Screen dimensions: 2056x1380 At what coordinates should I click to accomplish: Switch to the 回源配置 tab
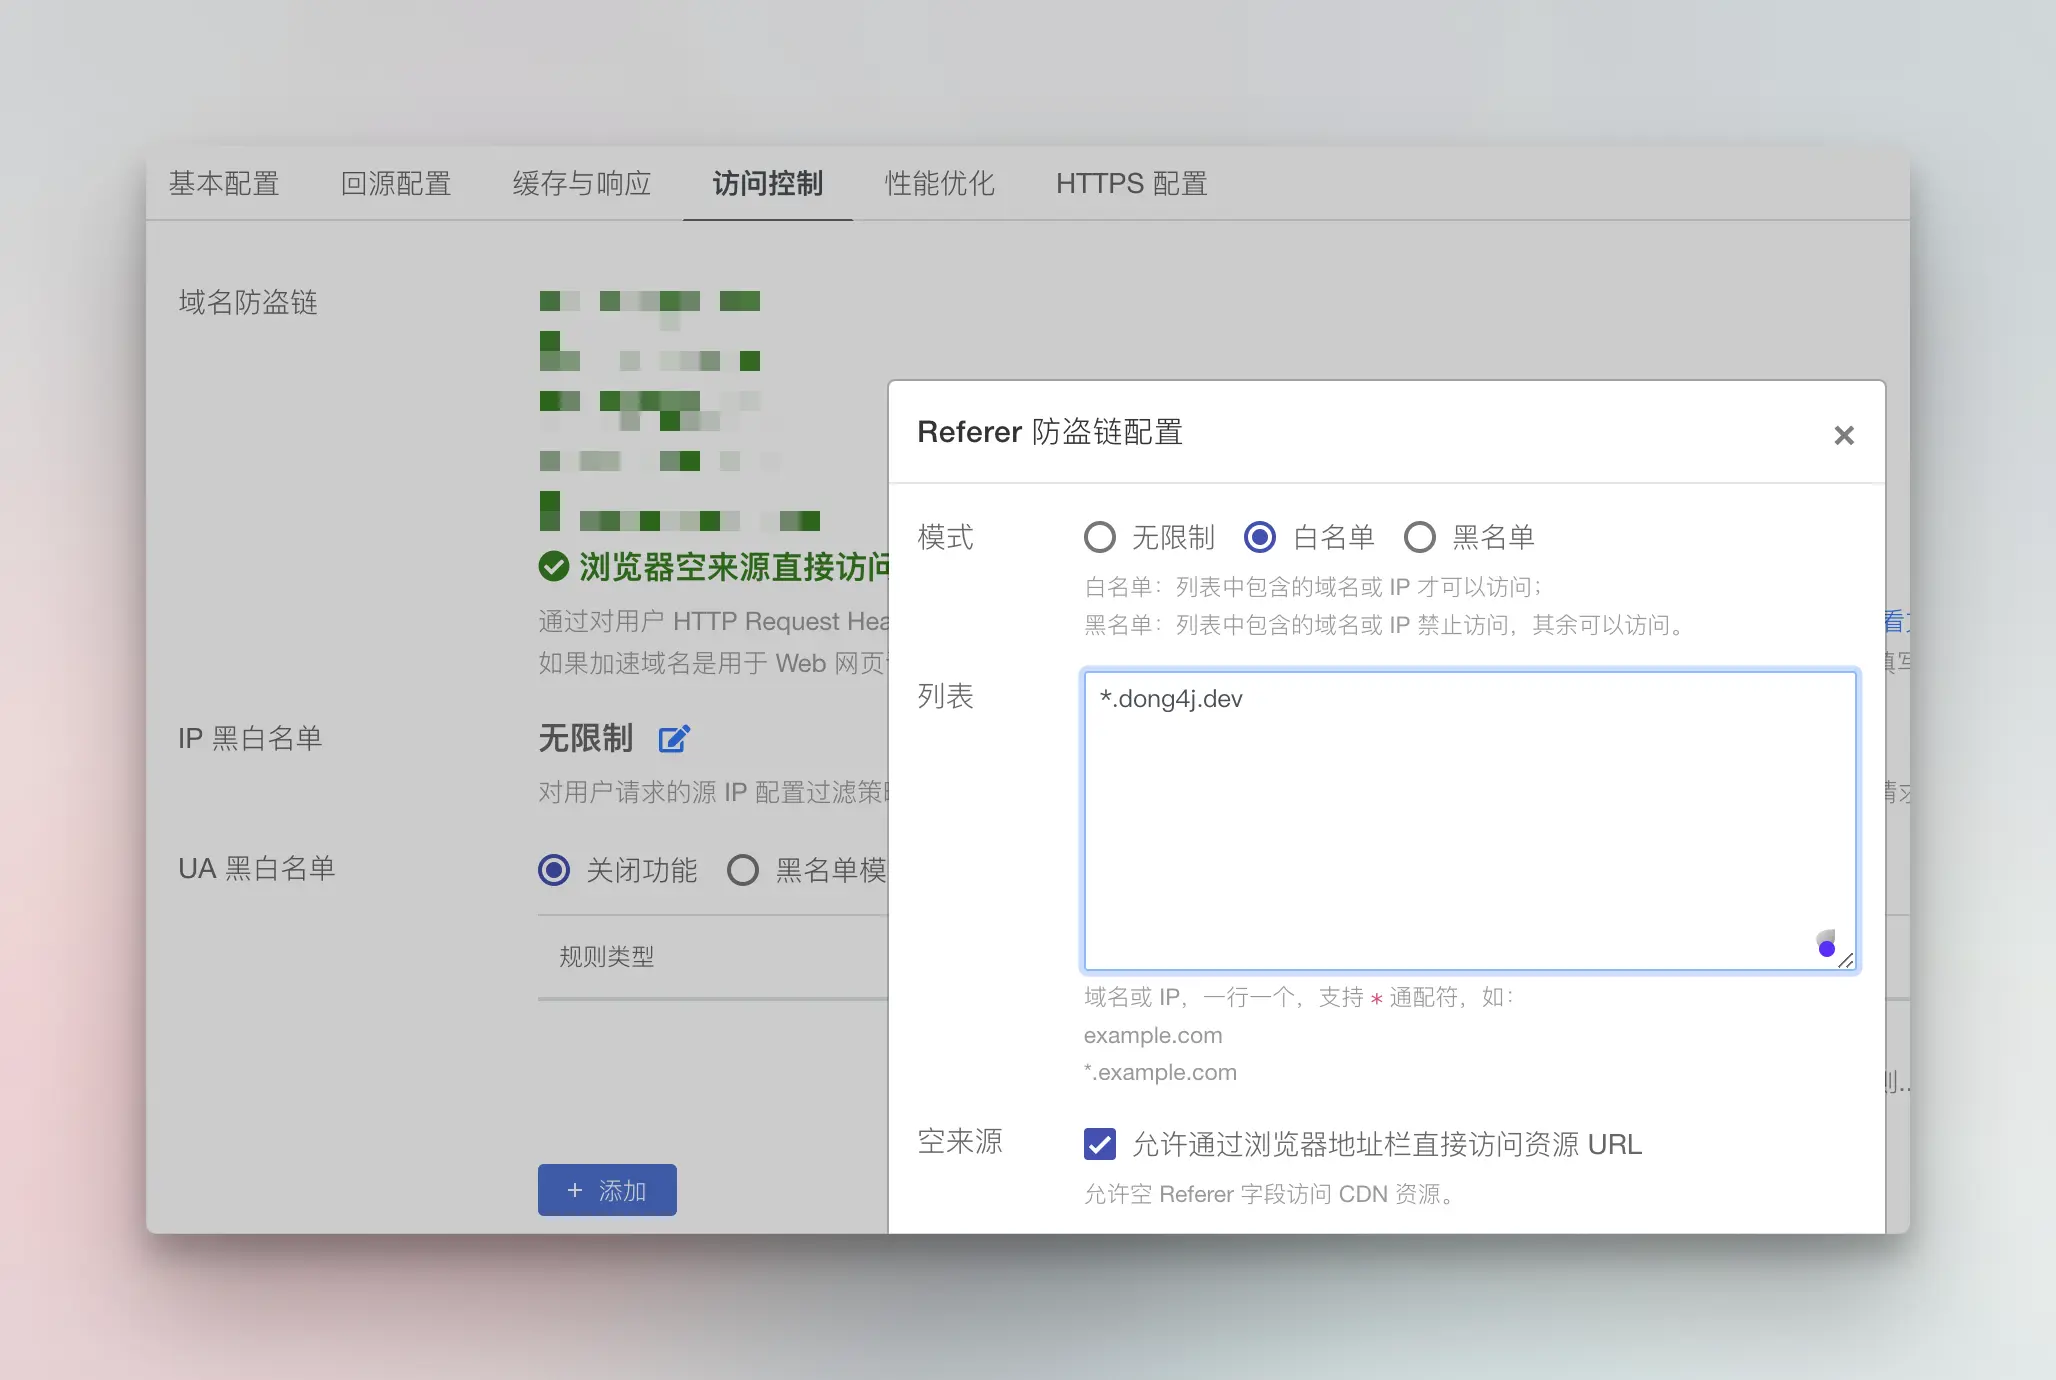point(395,184)
